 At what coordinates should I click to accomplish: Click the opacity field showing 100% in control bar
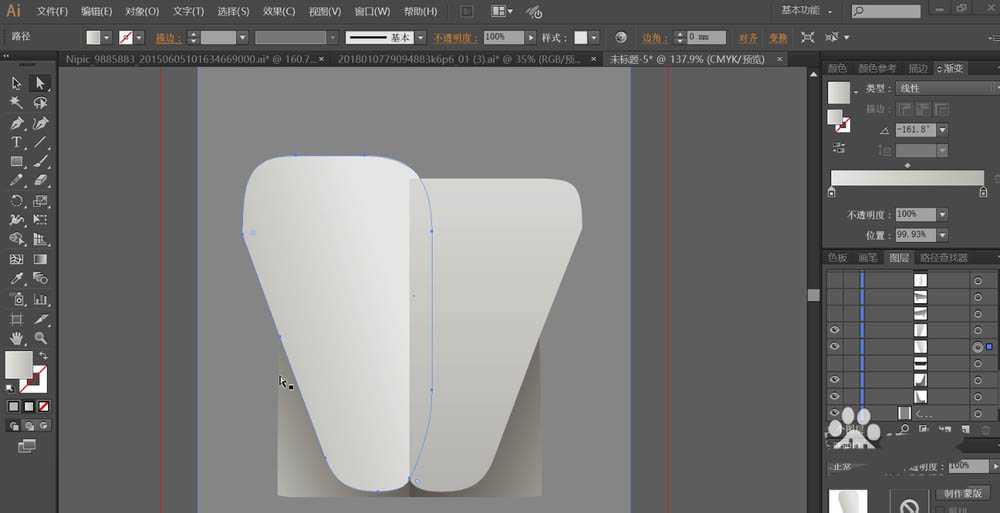[x=503, y=37]
